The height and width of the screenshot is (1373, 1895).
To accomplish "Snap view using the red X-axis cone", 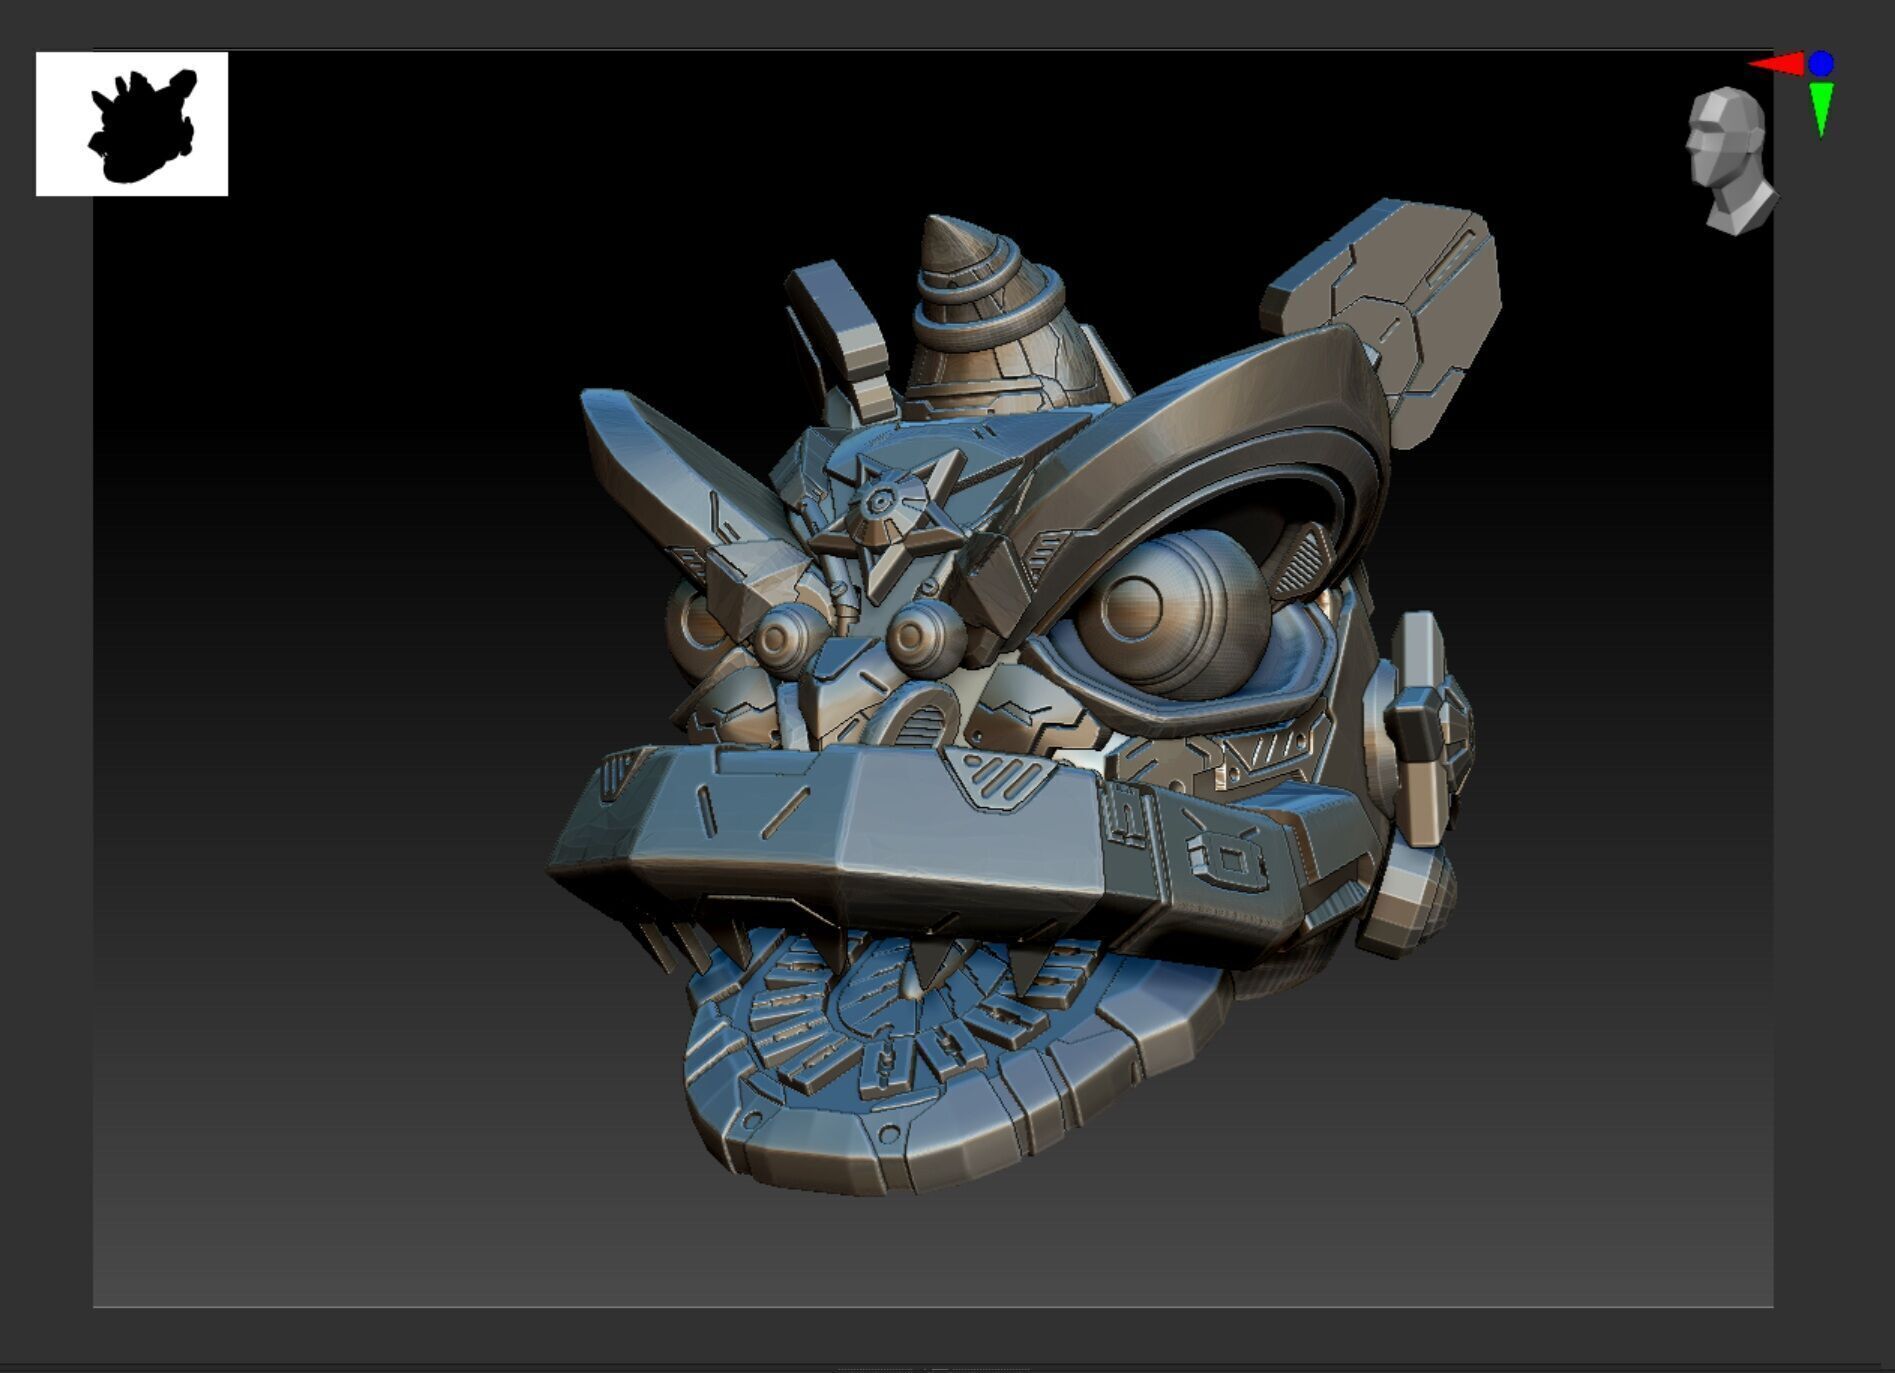I will click(x=1776, y=65).
